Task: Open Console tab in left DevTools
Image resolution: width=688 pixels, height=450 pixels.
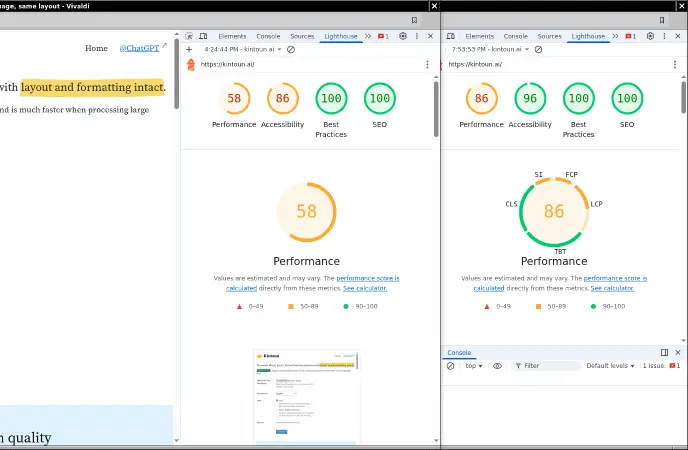Action: 268,36
